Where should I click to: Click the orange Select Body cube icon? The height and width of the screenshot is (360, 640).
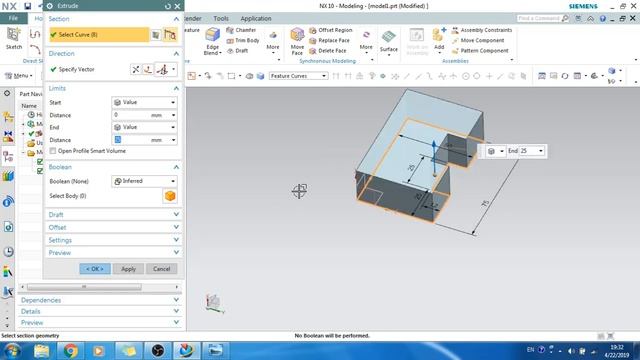(170, 196)
